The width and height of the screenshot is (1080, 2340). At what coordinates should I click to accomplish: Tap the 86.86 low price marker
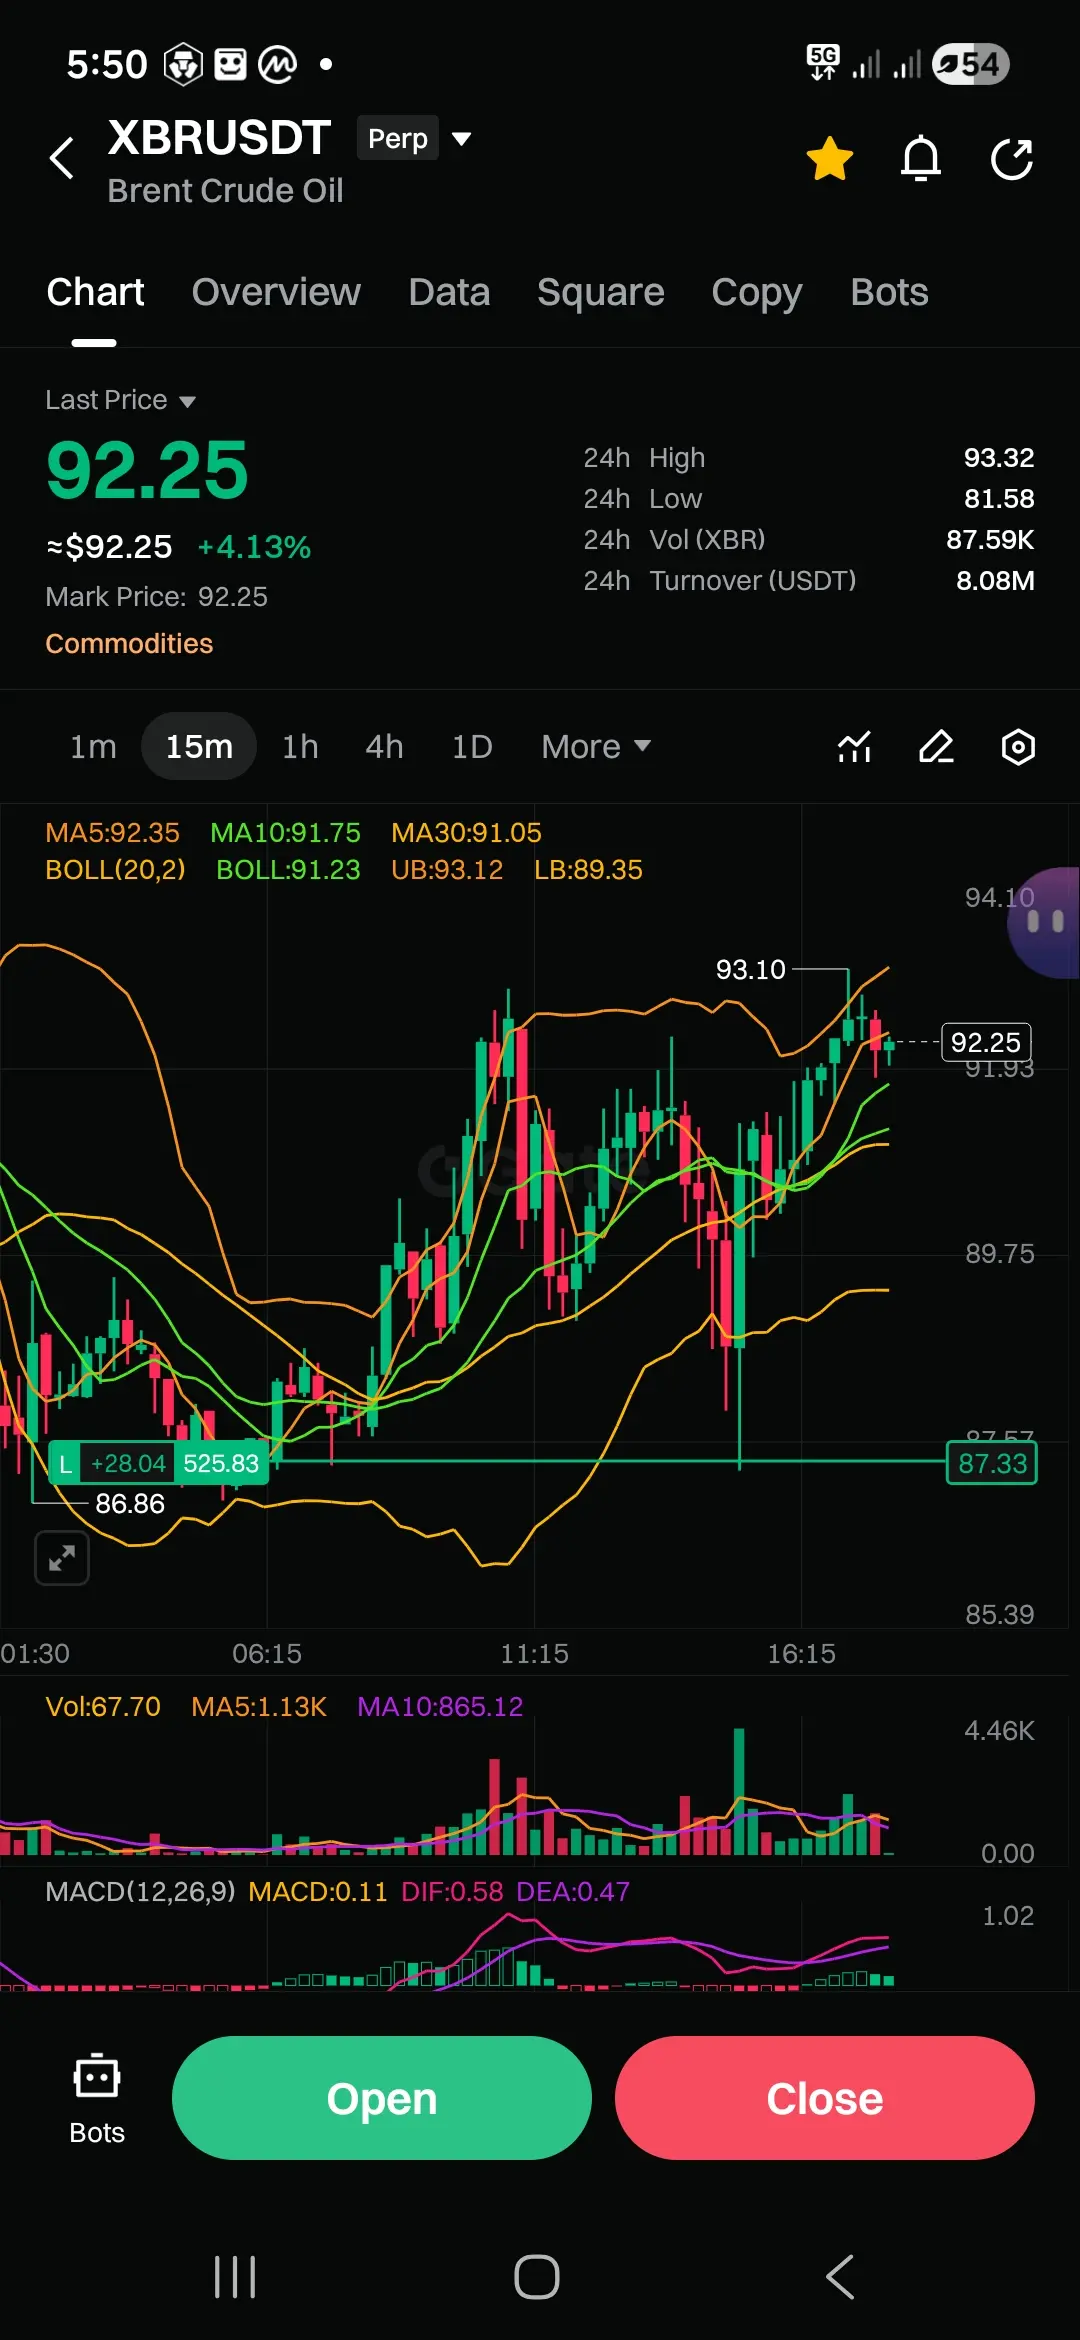130,1503
